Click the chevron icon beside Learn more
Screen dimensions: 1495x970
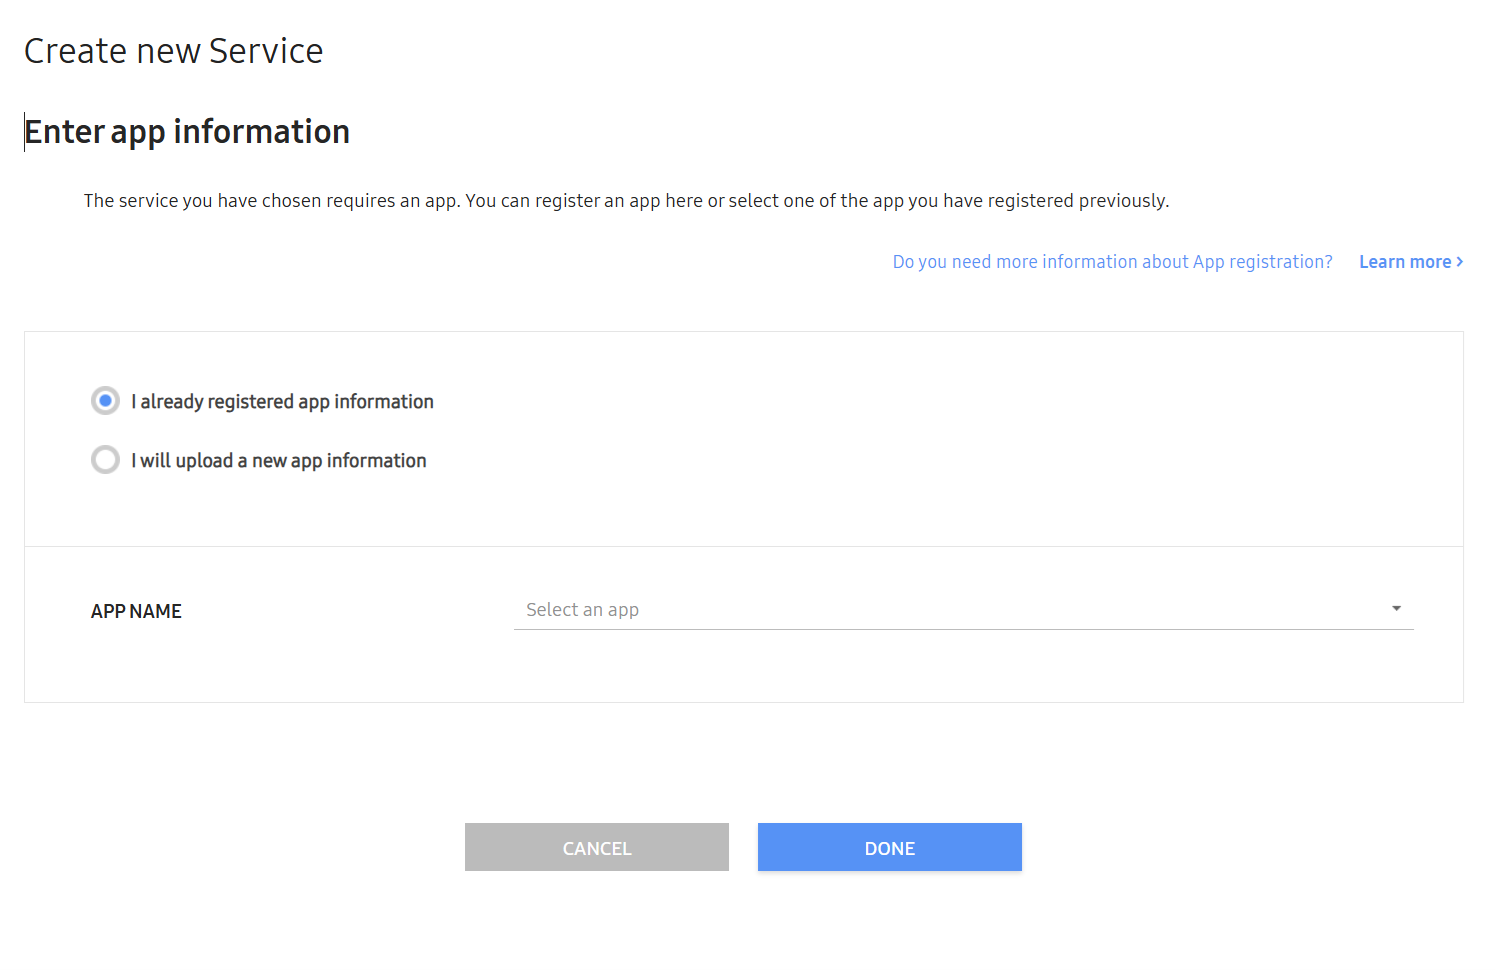1460,262
